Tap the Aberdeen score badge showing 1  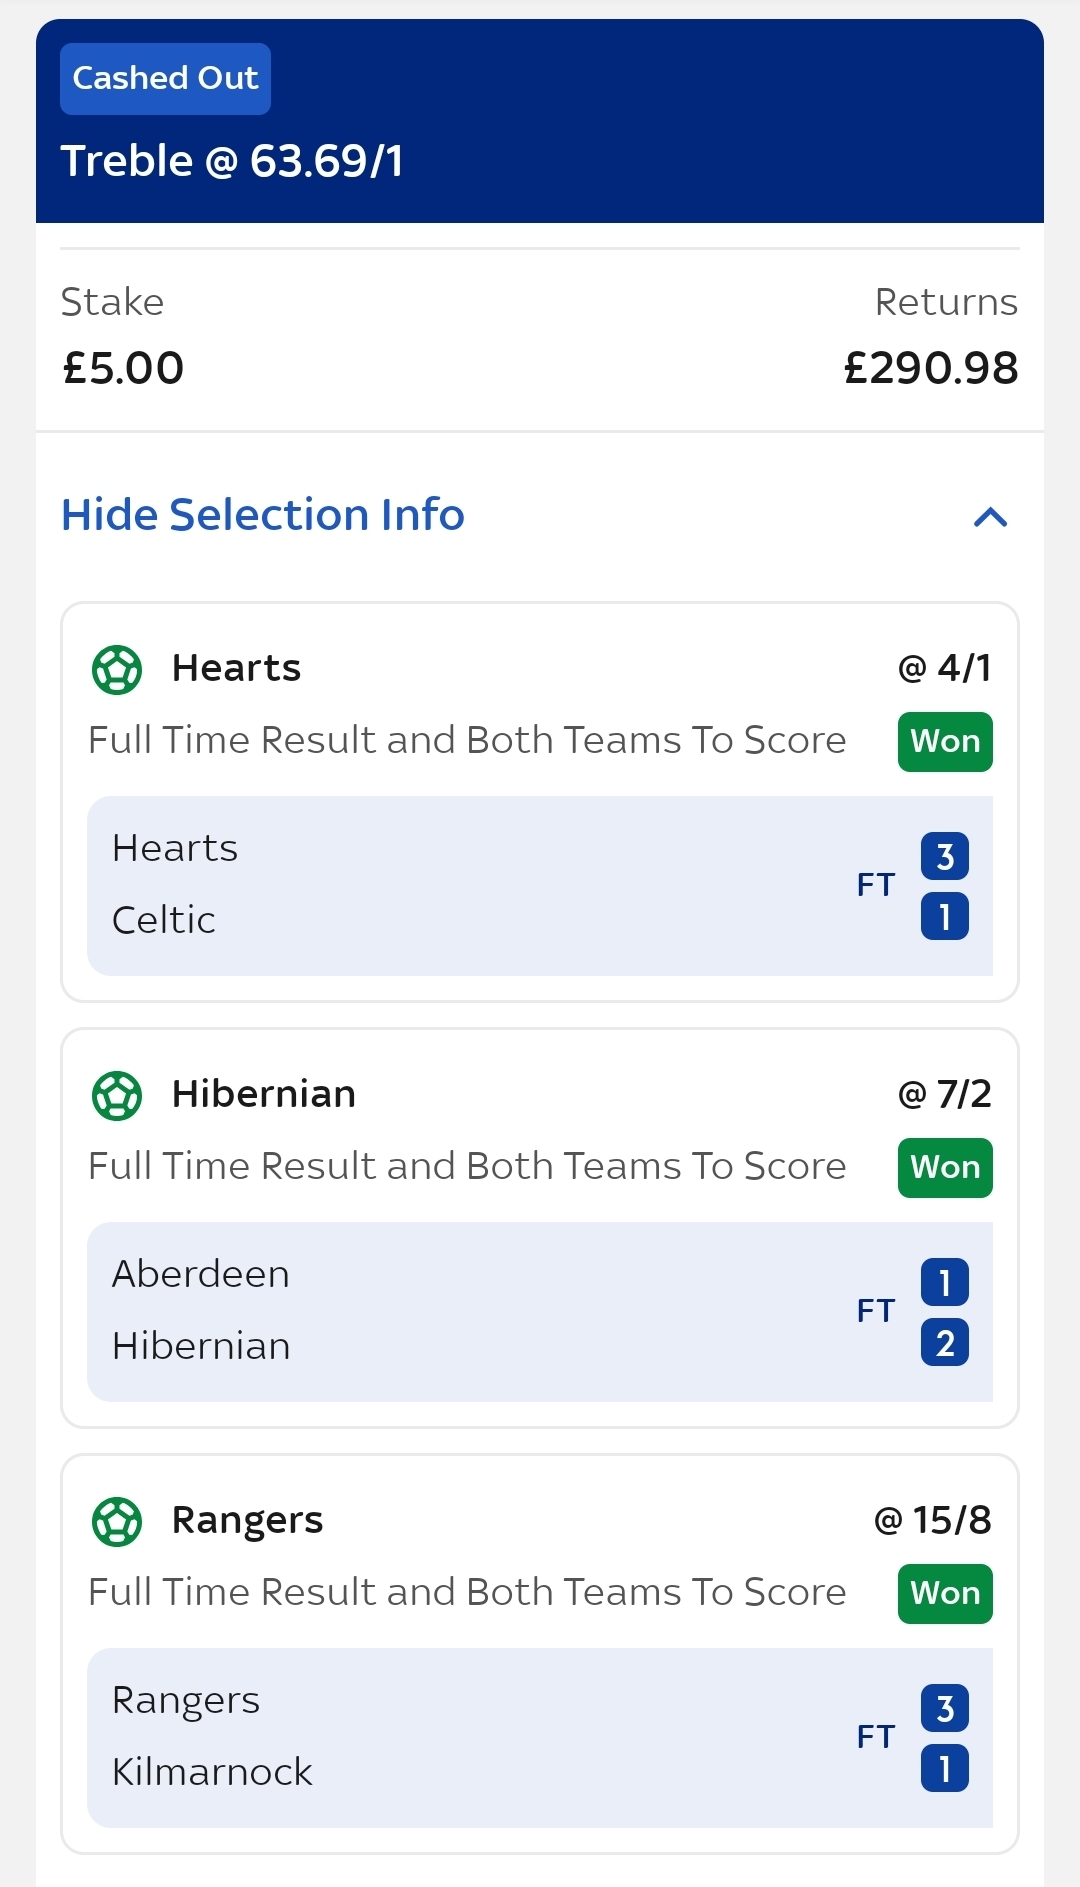[945, 1282]
